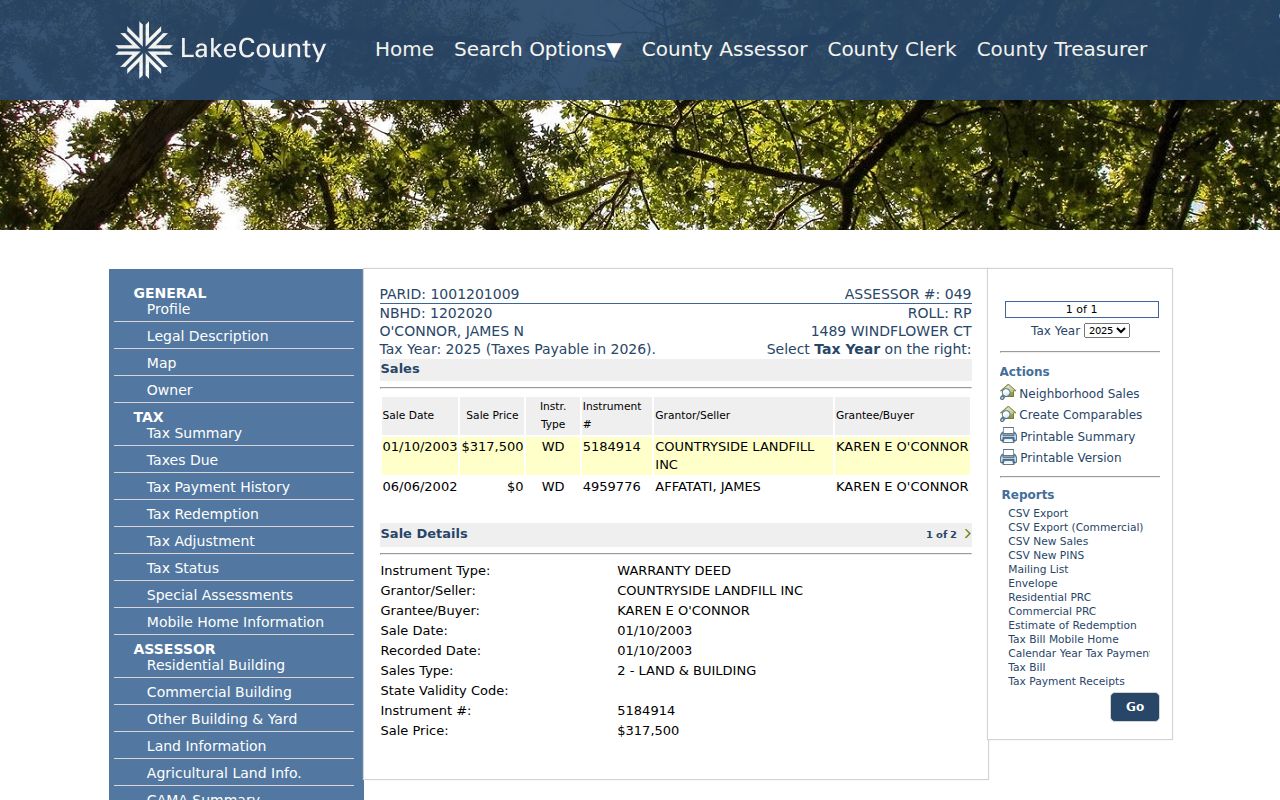Open Residential Building in the sidebar
Viewport: 1280px width, 800px height.
tap(216, 665)
